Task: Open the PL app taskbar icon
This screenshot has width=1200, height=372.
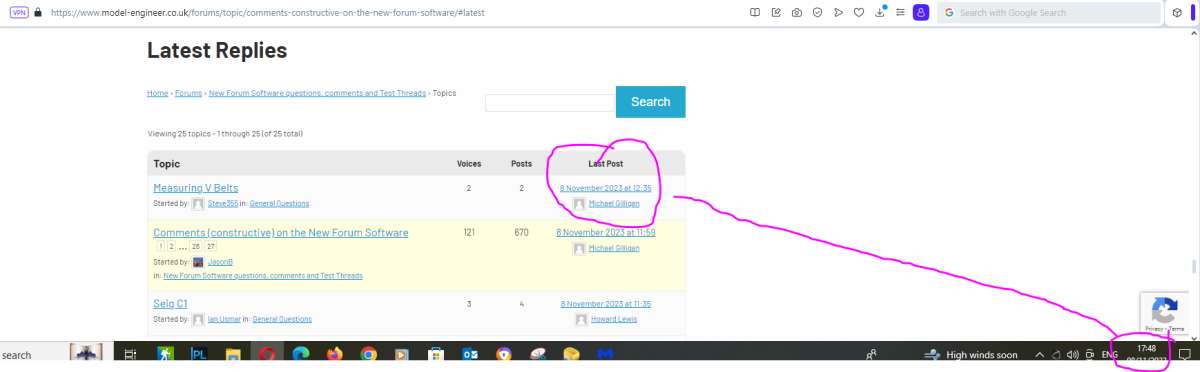Action: (x=198, y=354)
